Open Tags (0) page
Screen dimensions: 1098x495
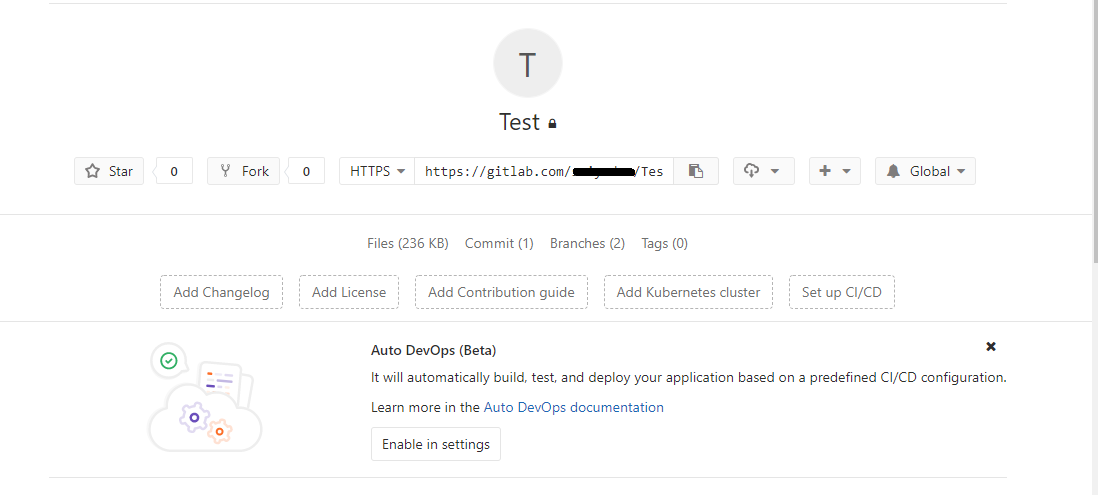click(665, 243)
